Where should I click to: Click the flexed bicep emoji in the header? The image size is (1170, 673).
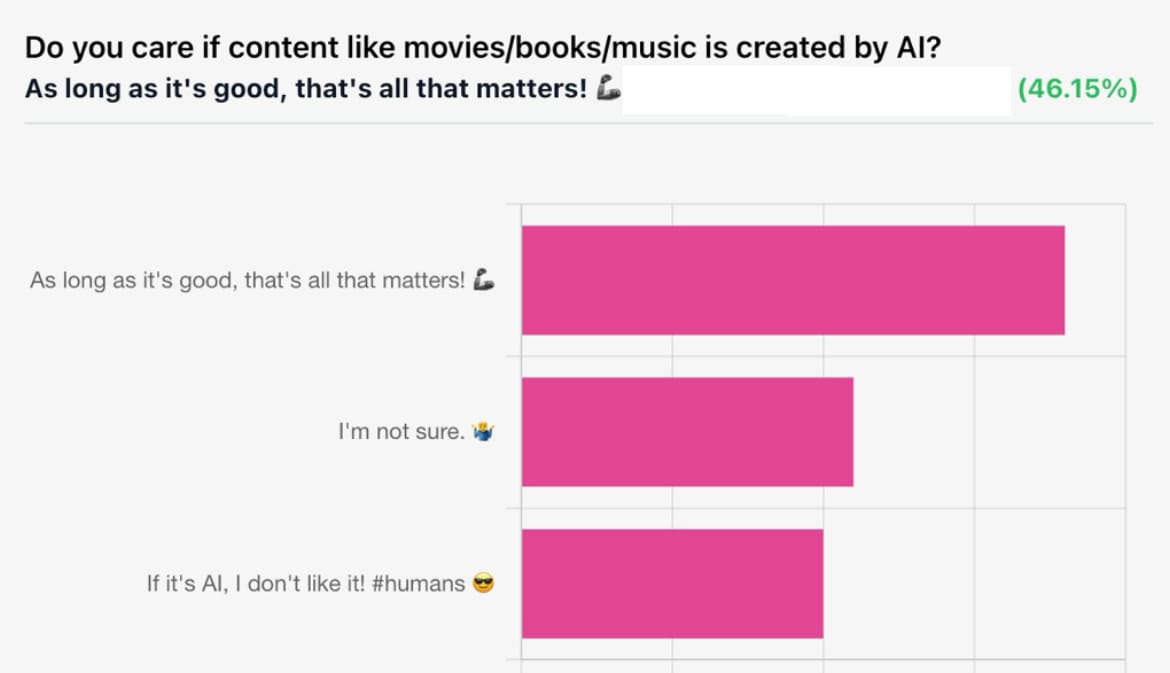609,87
